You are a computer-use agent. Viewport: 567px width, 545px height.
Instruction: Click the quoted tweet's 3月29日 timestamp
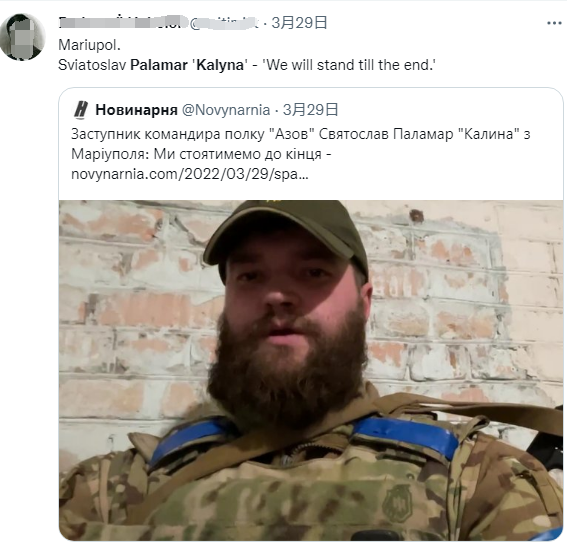[x=311, y=110]
